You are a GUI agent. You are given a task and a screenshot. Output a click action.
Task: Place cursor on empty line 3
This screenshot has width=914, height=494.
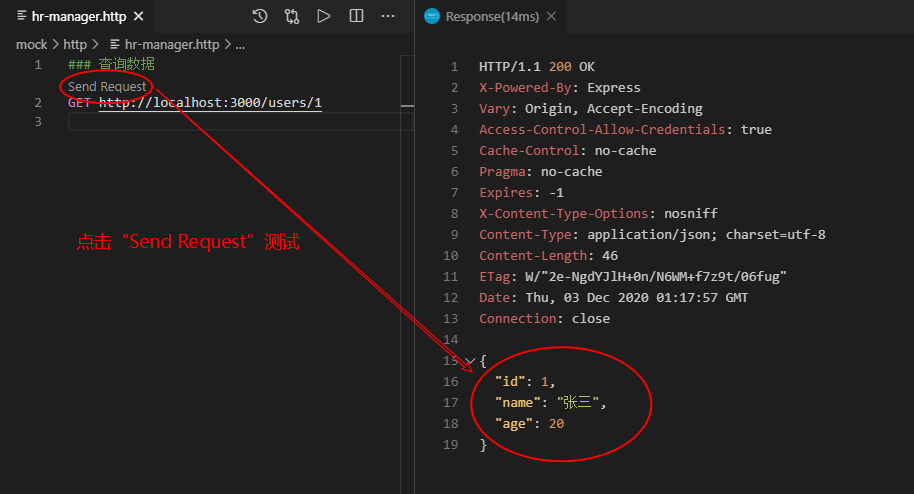coord(200,122)
